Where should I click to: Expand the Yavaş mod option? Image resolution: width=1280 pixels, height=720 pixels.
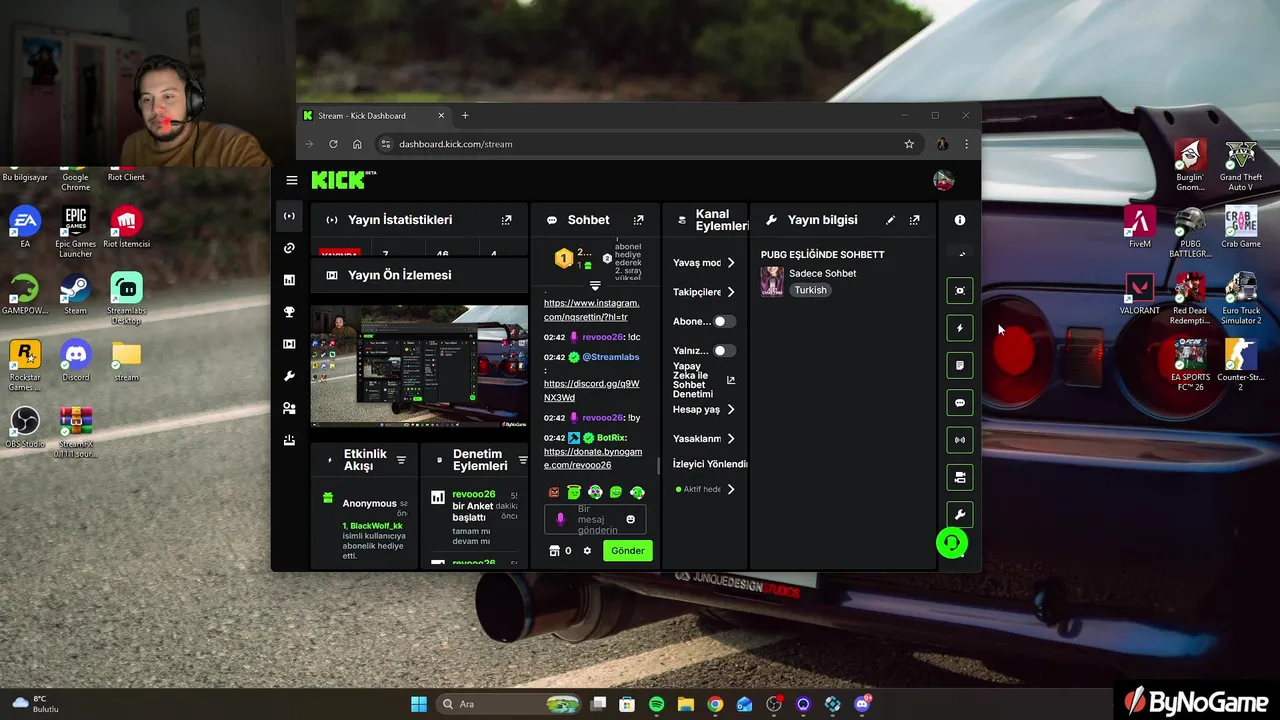point(731,263)
